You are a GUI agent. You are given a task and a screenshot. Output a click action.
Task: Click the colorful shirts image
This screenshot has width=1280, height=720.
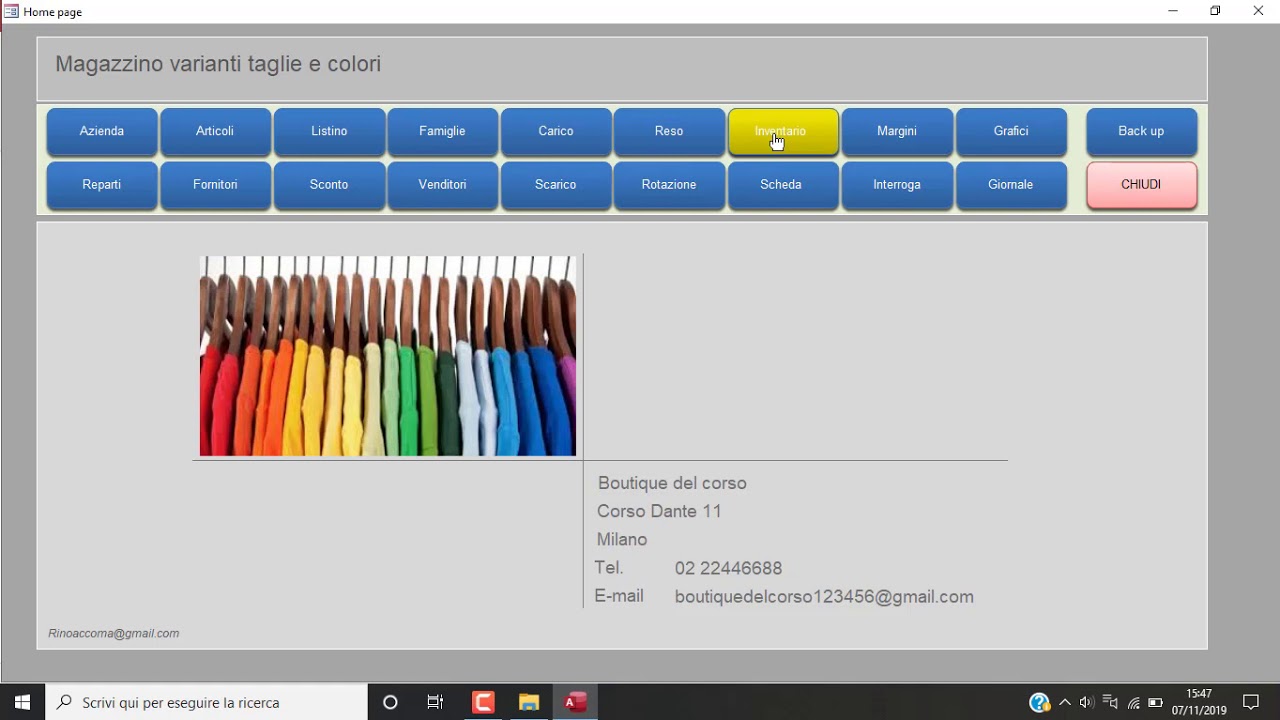point(388,356)
